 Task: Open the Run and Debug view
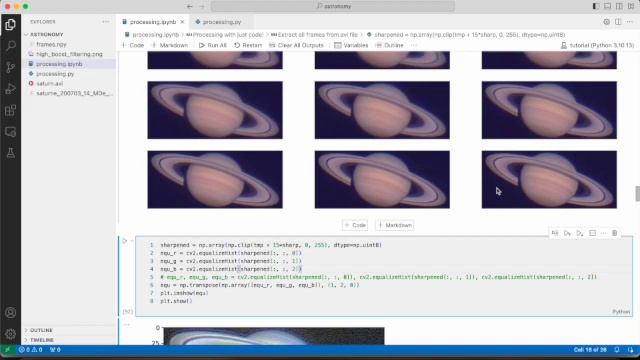pos(11,89)
